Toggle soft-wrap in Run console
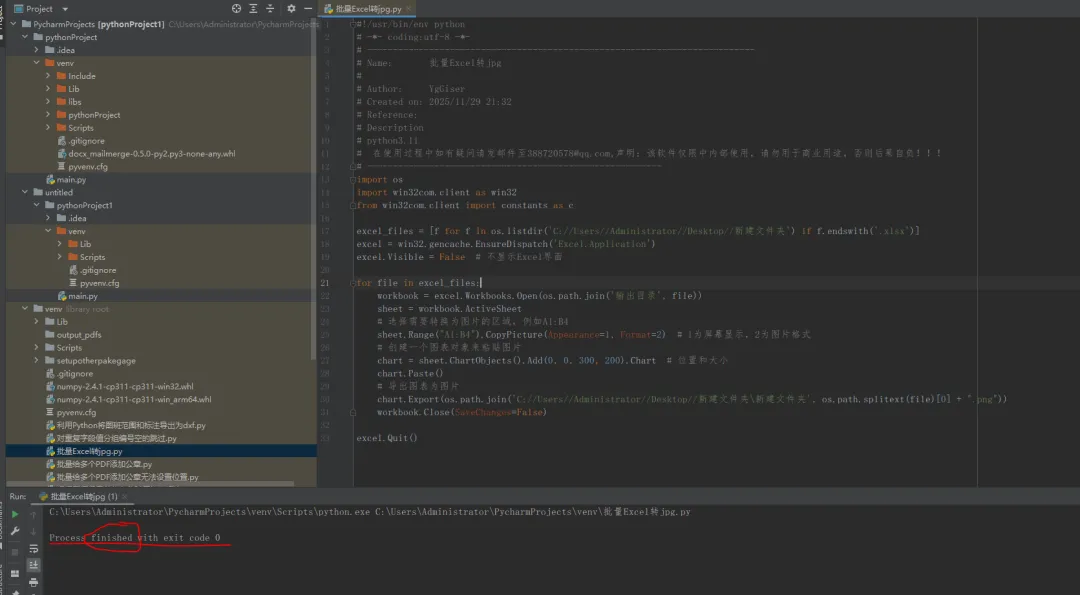This screenshot has height=595, width=1080. [x=34, y=548]
